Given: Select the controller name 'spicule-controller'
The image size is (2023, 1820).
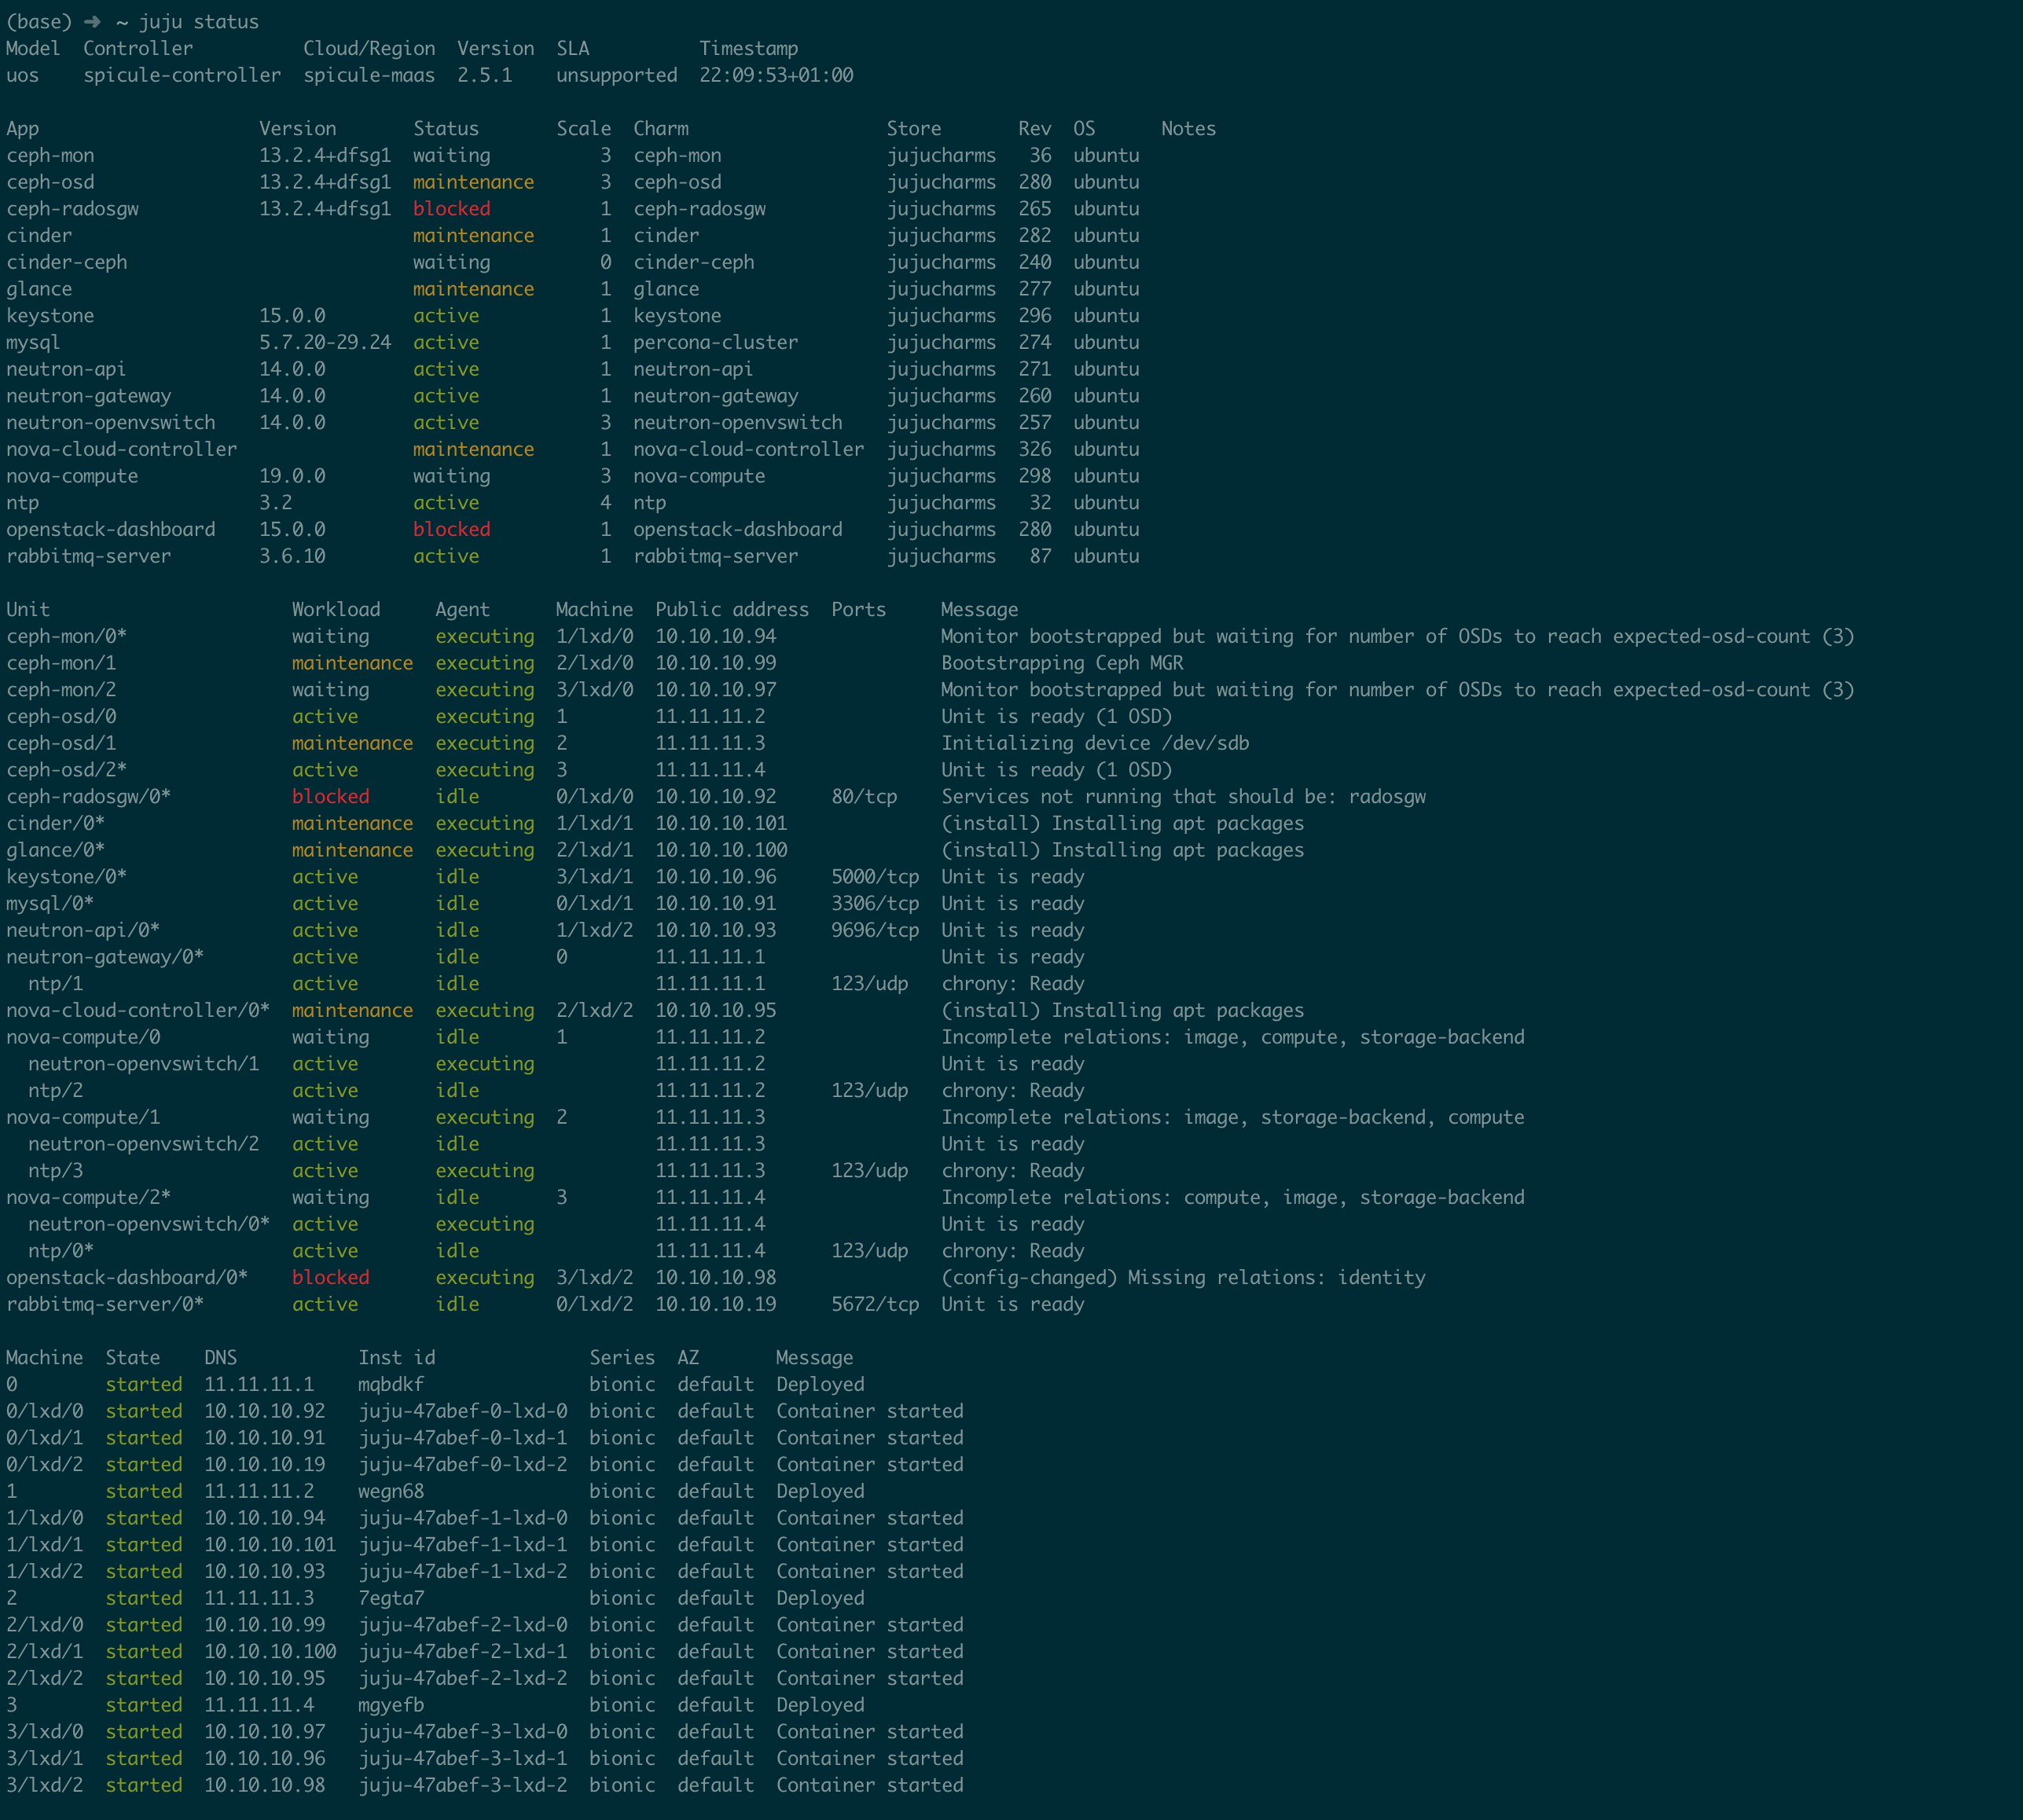Looking at the screenshot, I should click(x=182, y=75).
